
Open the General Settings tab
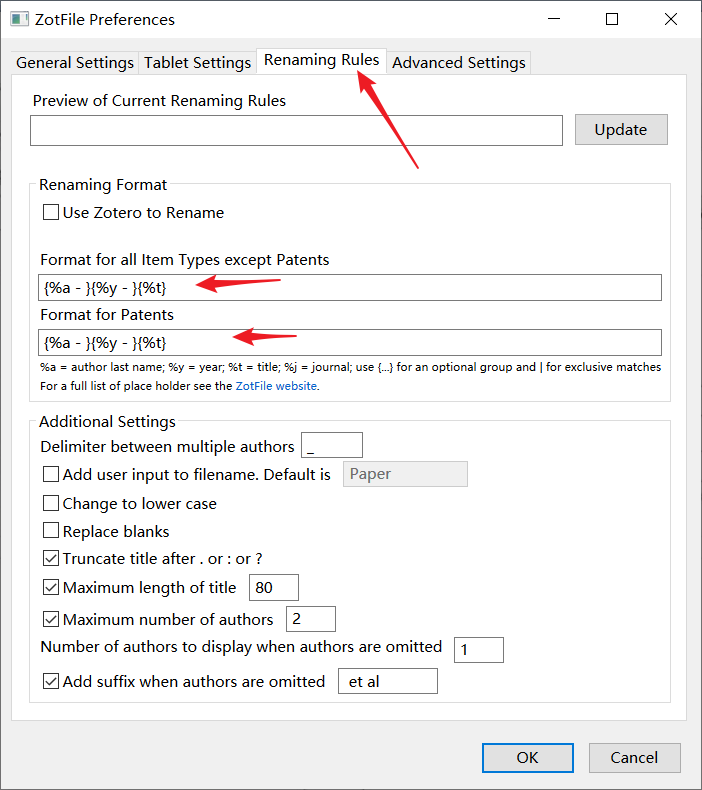(75, 62)
